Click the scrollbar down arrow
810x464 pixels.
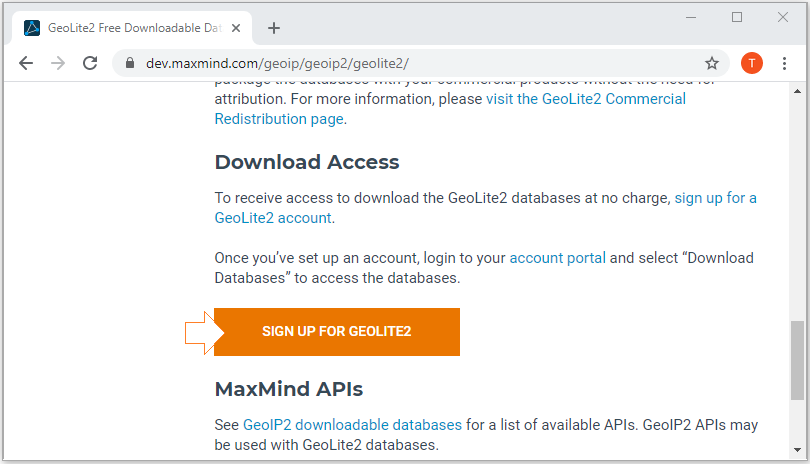click(x=797, y=450)
